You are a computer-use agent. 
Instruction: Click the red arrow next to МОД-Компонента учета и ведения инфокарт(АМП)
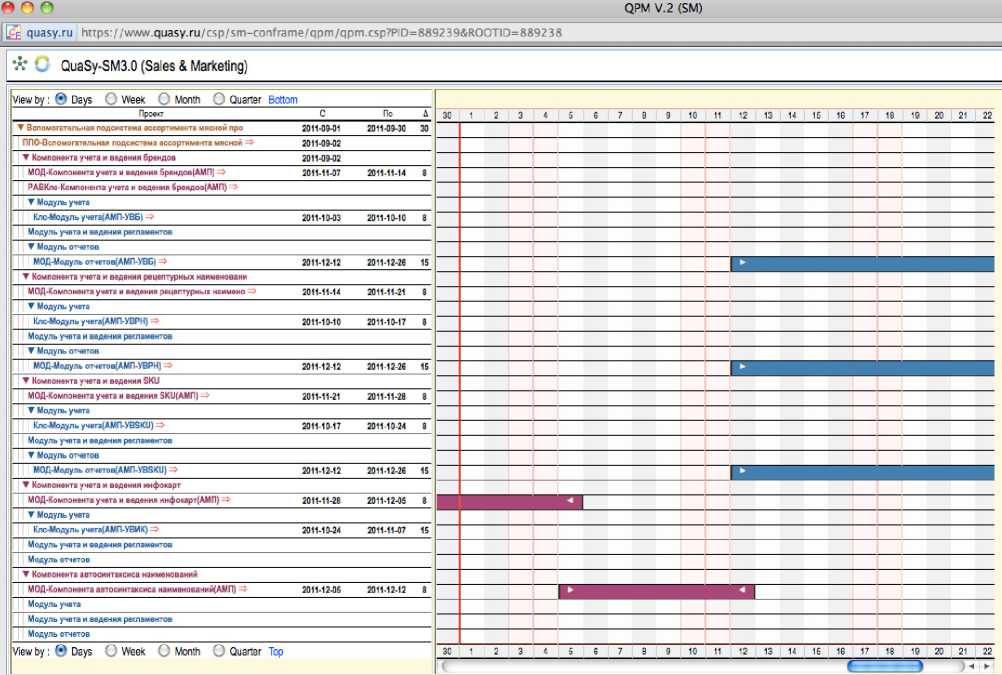pos(226,499)
